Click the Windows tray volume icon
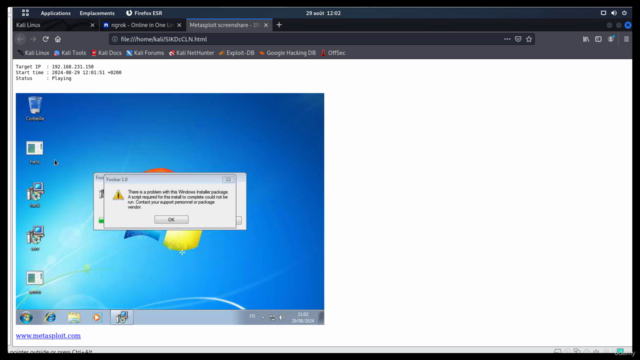Viewport: 640px width, 360px height. (282, 318)
